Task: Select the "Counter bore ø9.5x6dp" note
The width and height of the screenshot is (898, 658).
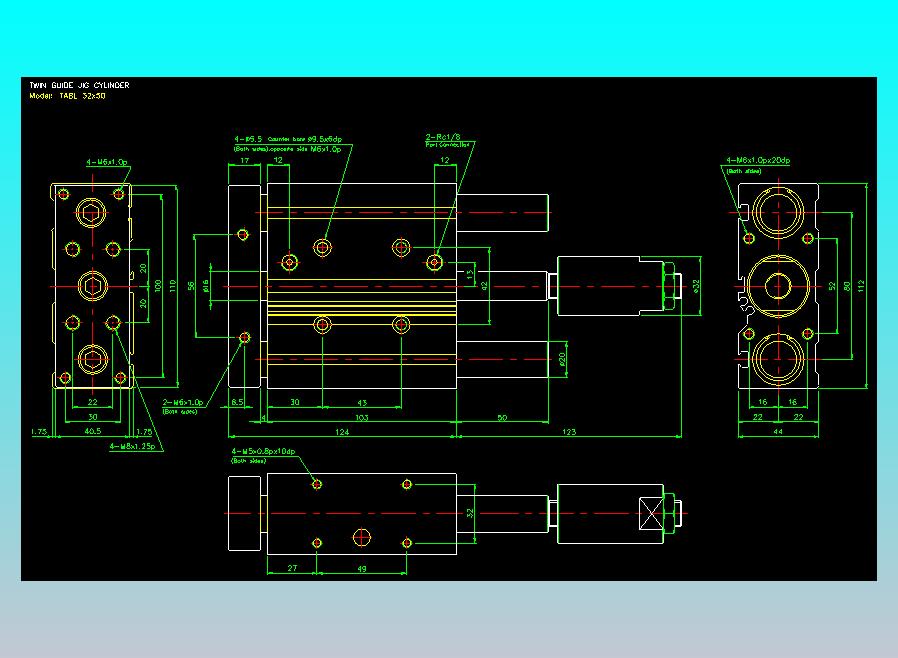Action: pos(305,139)
